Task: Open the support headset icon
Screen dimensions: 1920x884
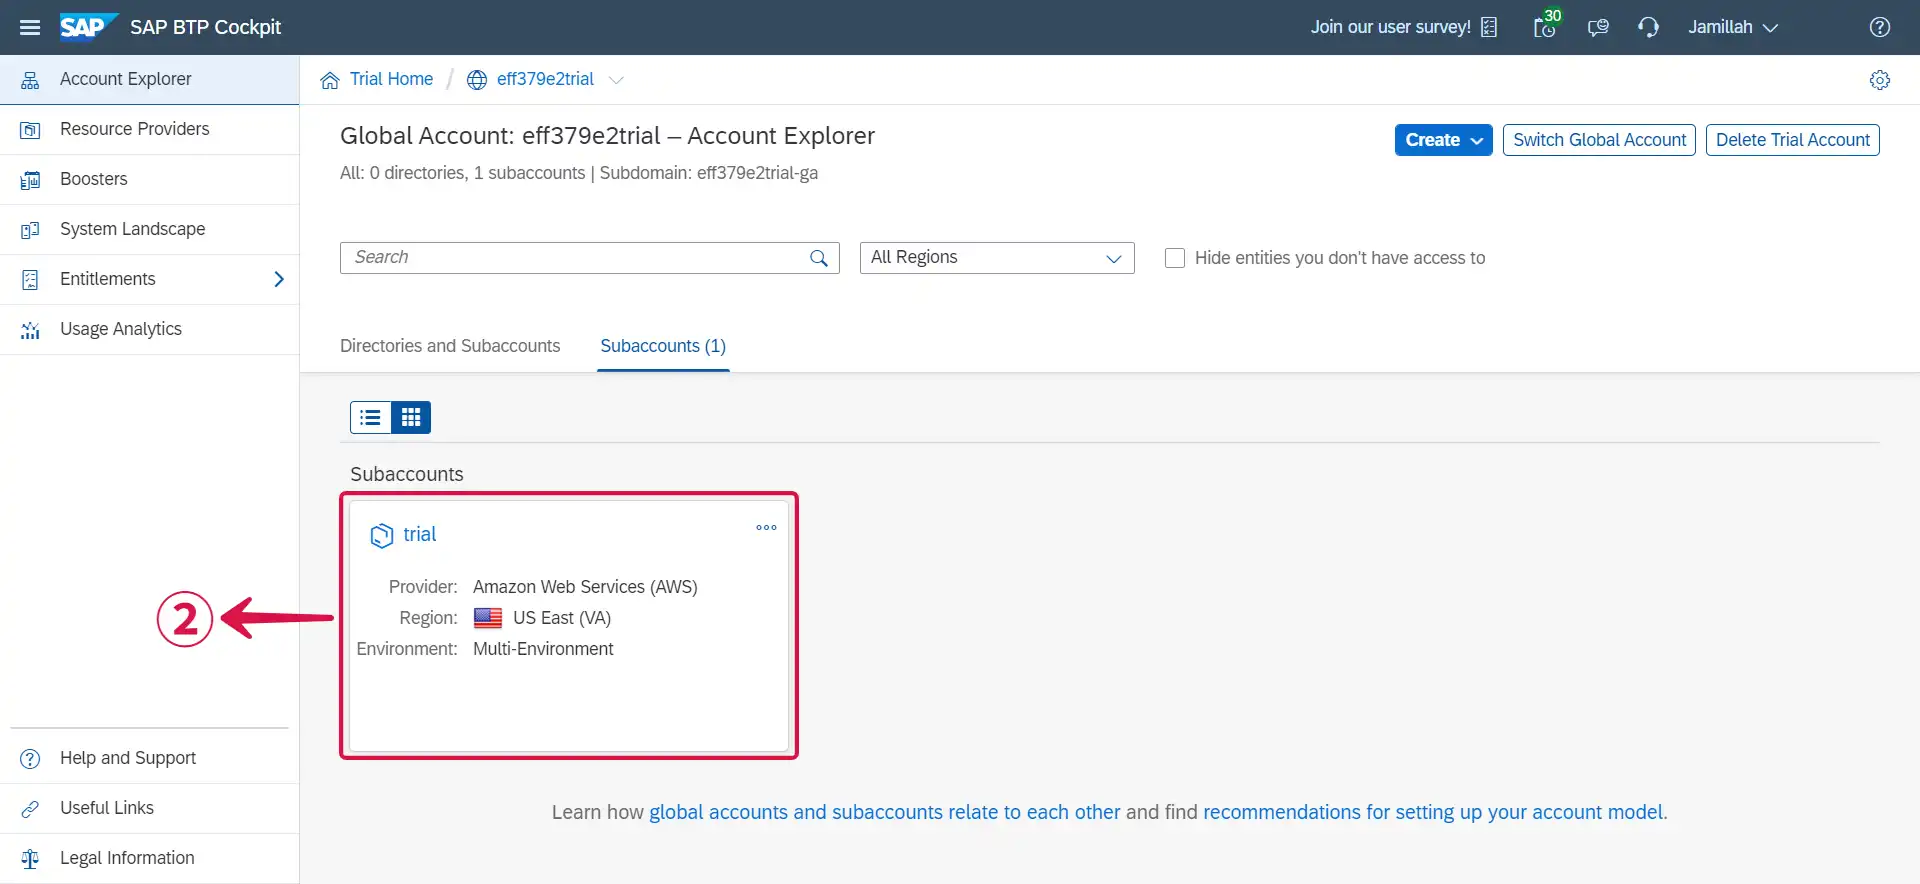Action: [1648, 27]
